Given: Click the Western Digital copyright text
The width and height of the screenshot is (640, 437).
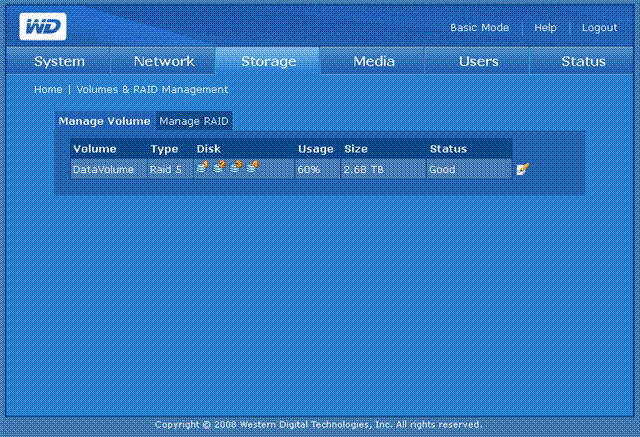Looking at the screenshot, I should 318,425.
